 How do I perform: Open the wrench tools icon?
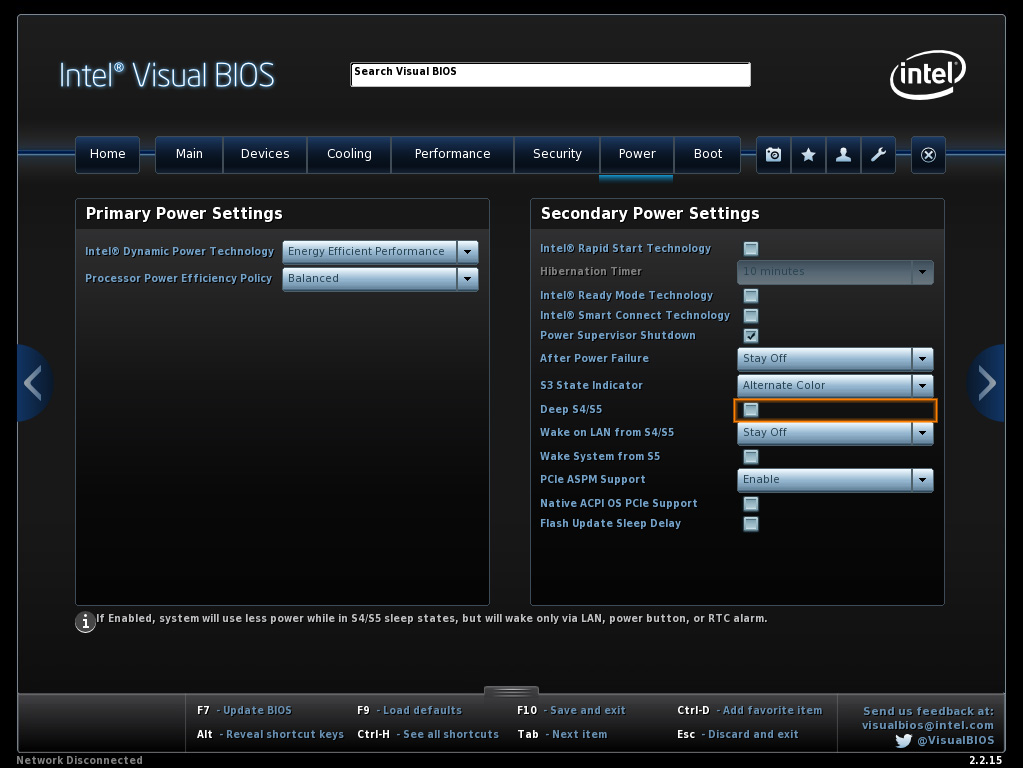[878, 155]
